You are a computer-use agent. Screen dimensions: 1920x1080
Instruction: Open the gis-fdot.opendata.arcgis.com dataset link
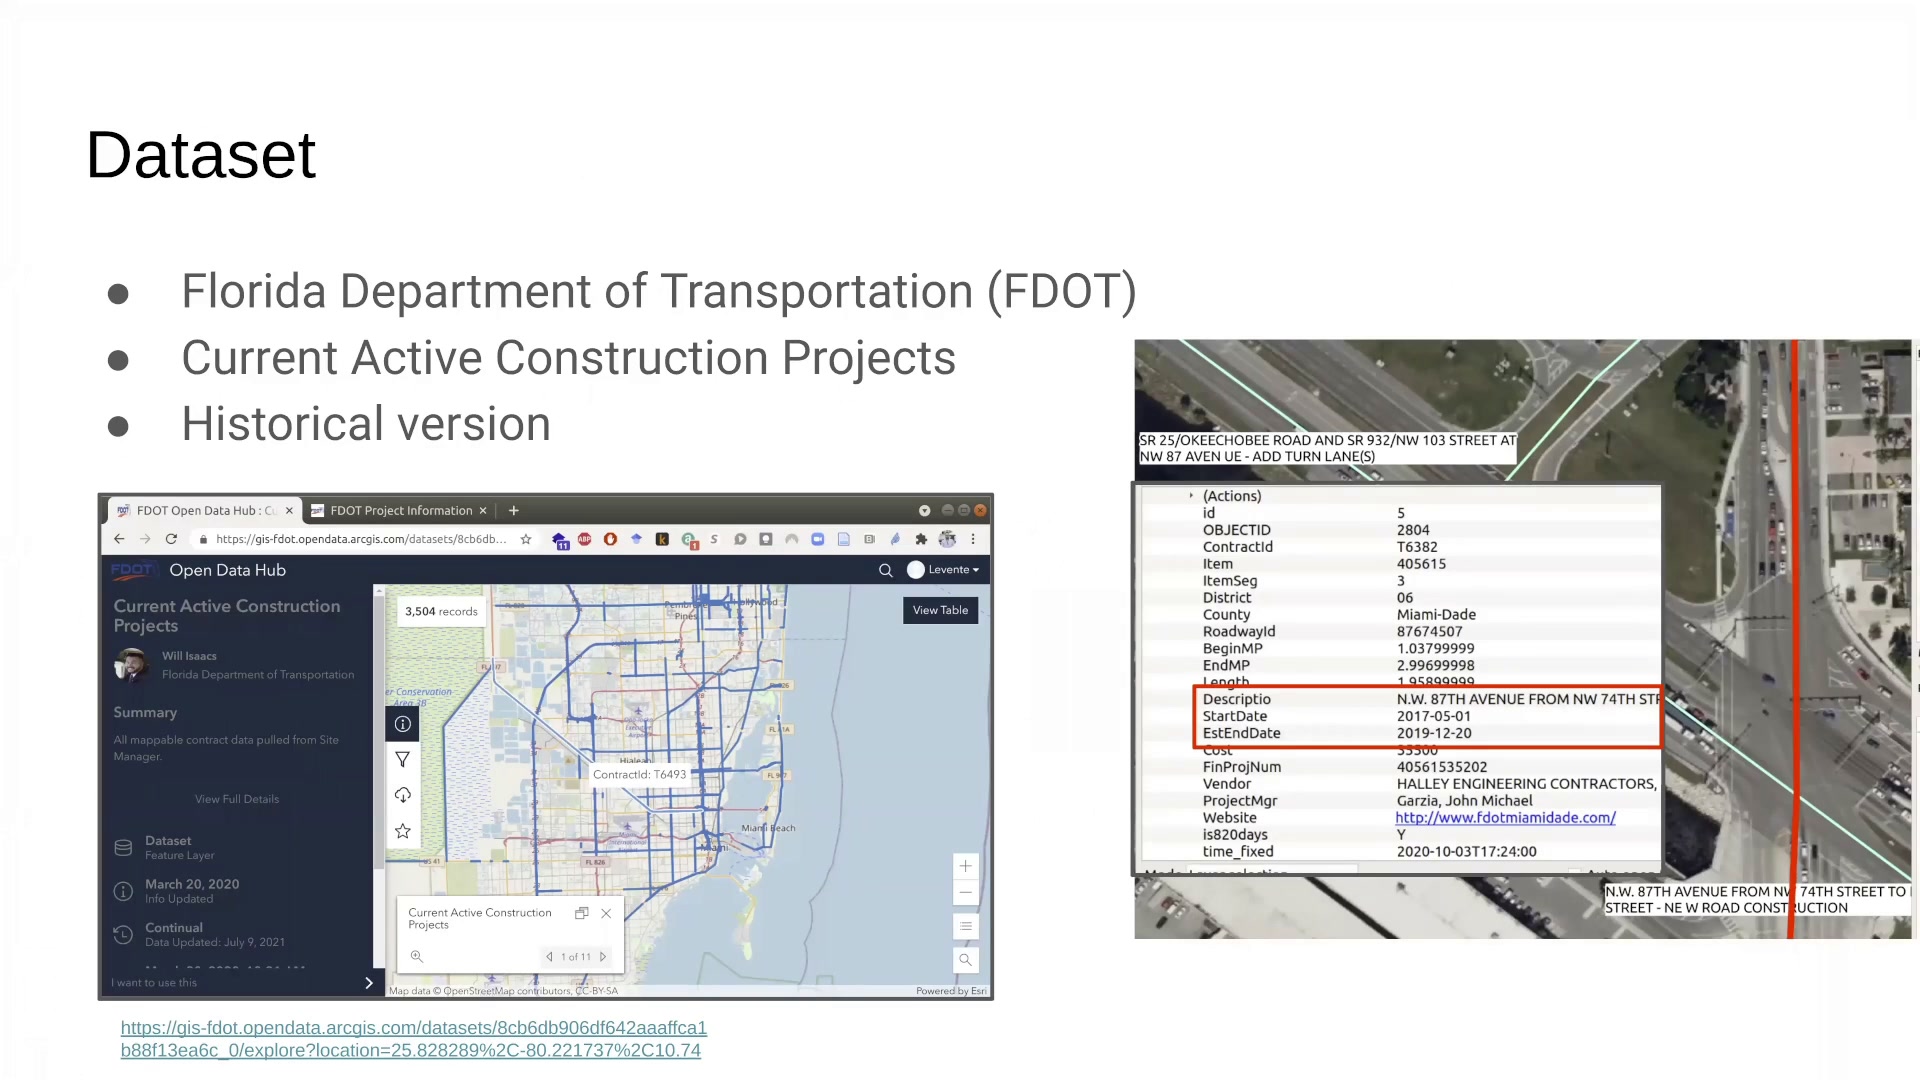pyautogui.click(x=414, y=1039)
